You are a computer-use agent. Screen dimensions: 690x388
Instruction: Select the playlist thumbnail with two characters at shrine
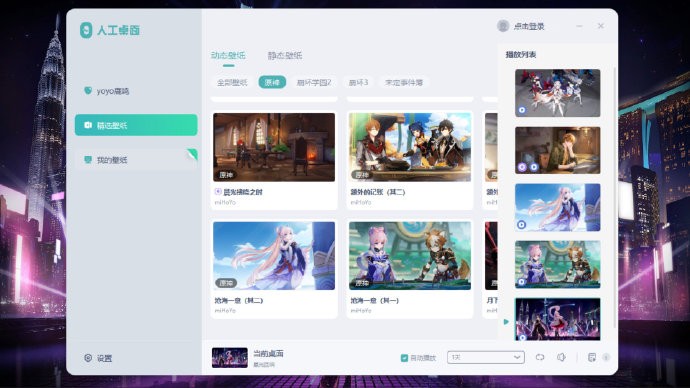558,264
